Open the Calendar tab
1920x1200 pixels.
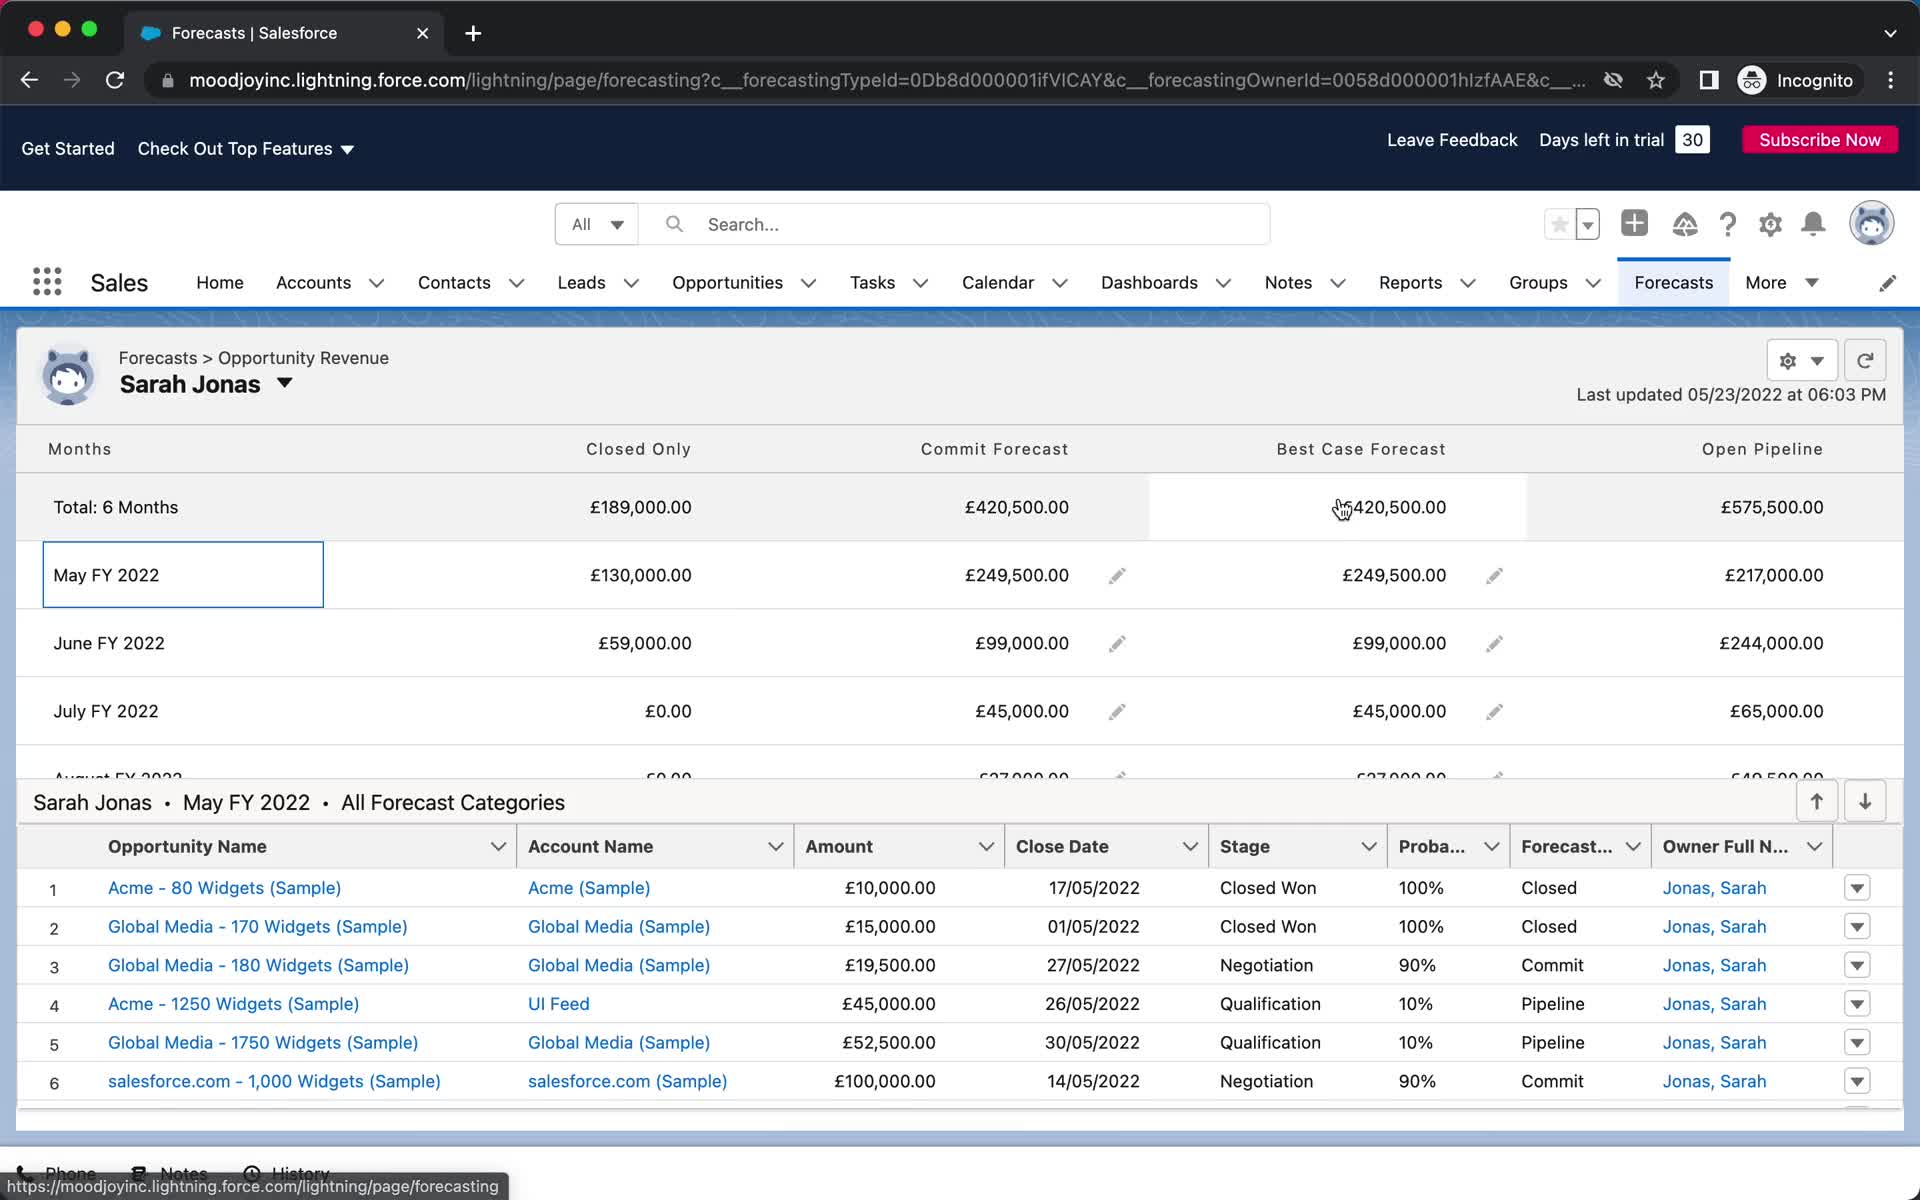click(x=997, y=283)
